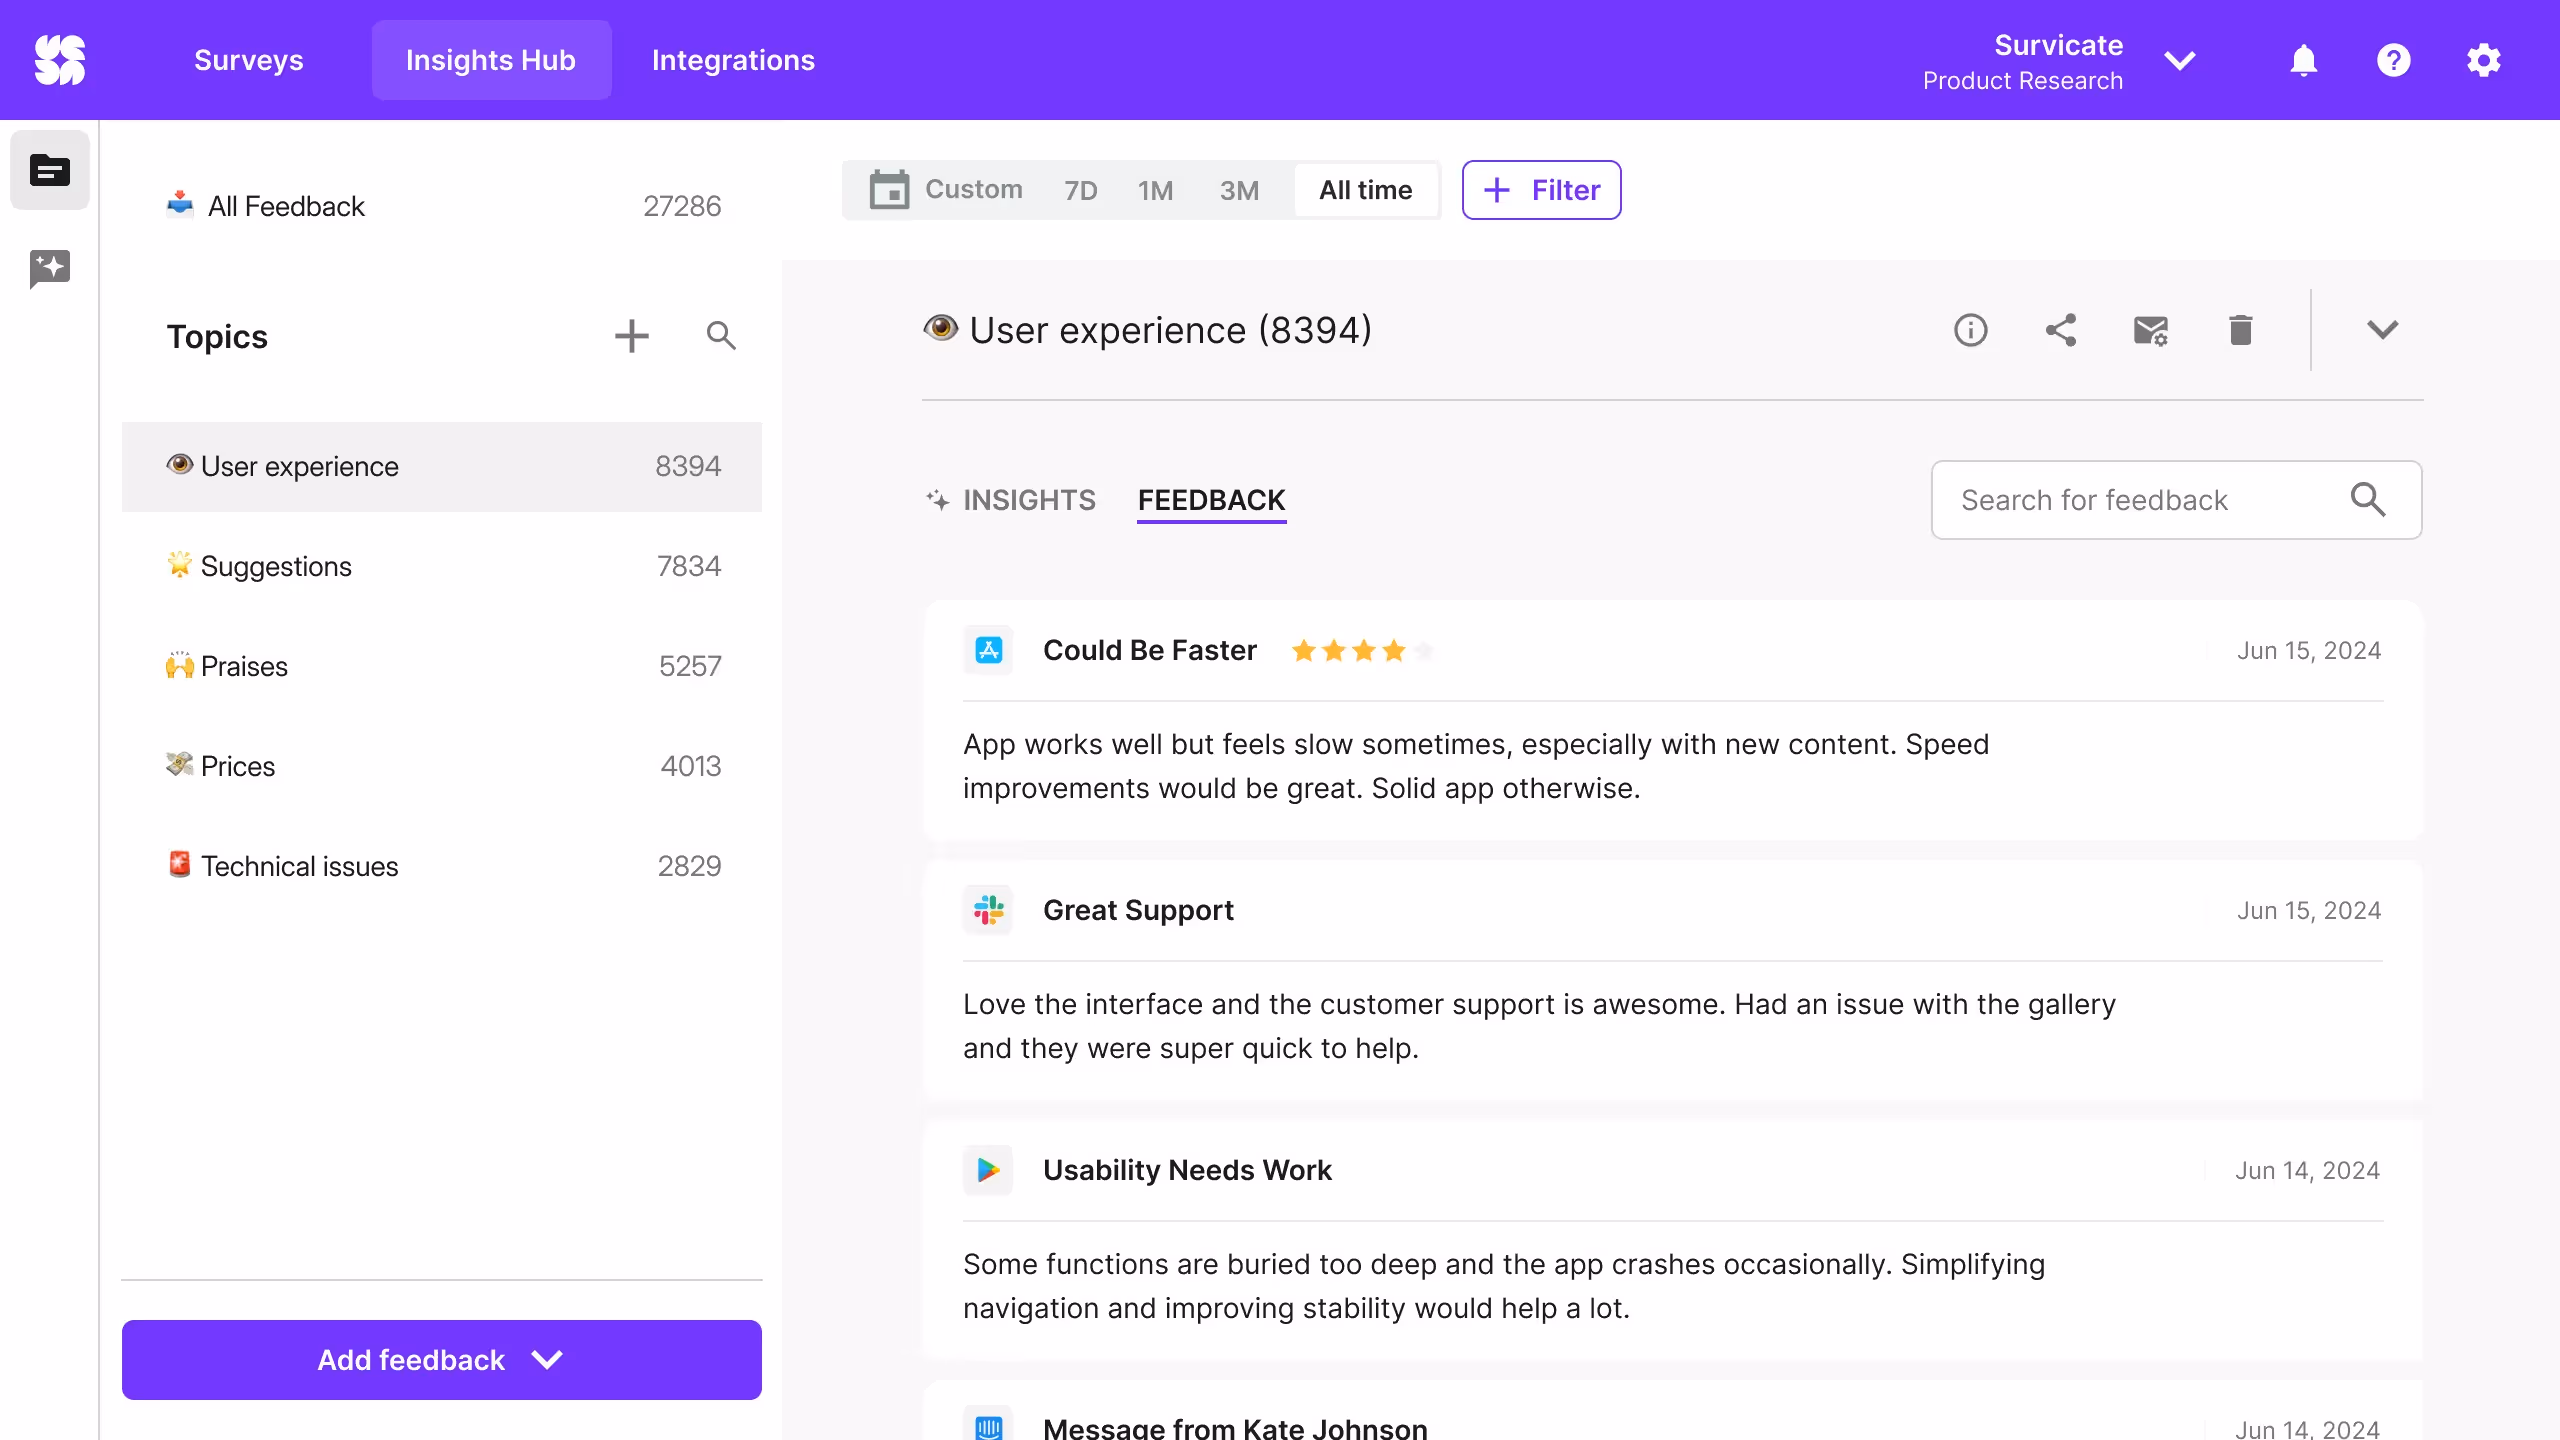Click the Topics heading

coord(217,336)
